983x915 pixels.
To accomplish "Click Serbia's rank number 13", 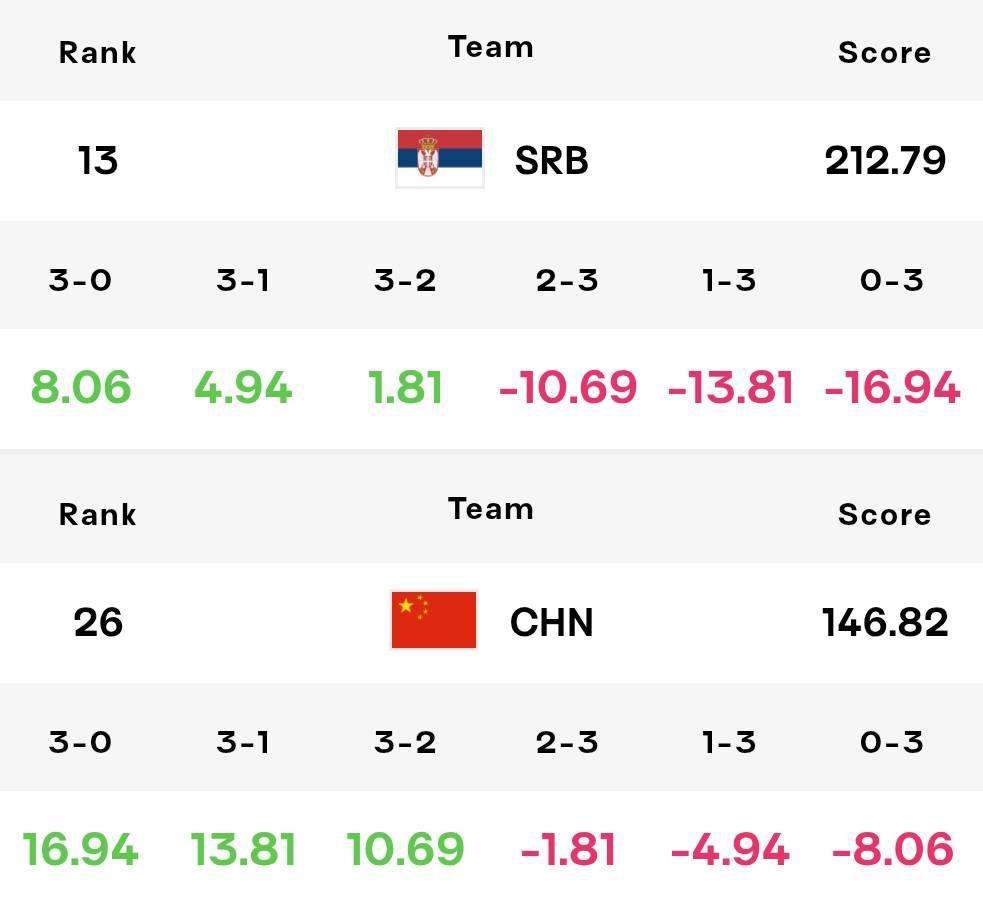I will [97, 160].
